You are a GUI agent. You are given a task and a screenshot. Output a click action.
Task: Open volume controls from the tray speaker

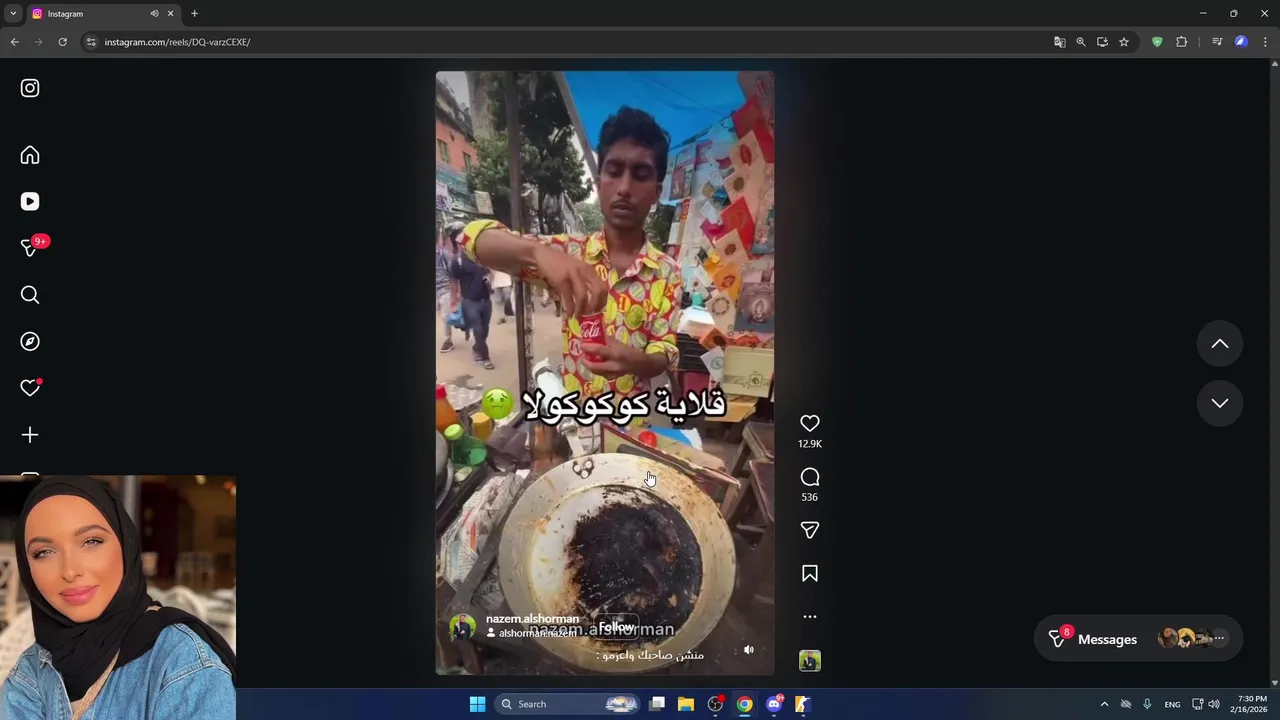(1214, 704)
